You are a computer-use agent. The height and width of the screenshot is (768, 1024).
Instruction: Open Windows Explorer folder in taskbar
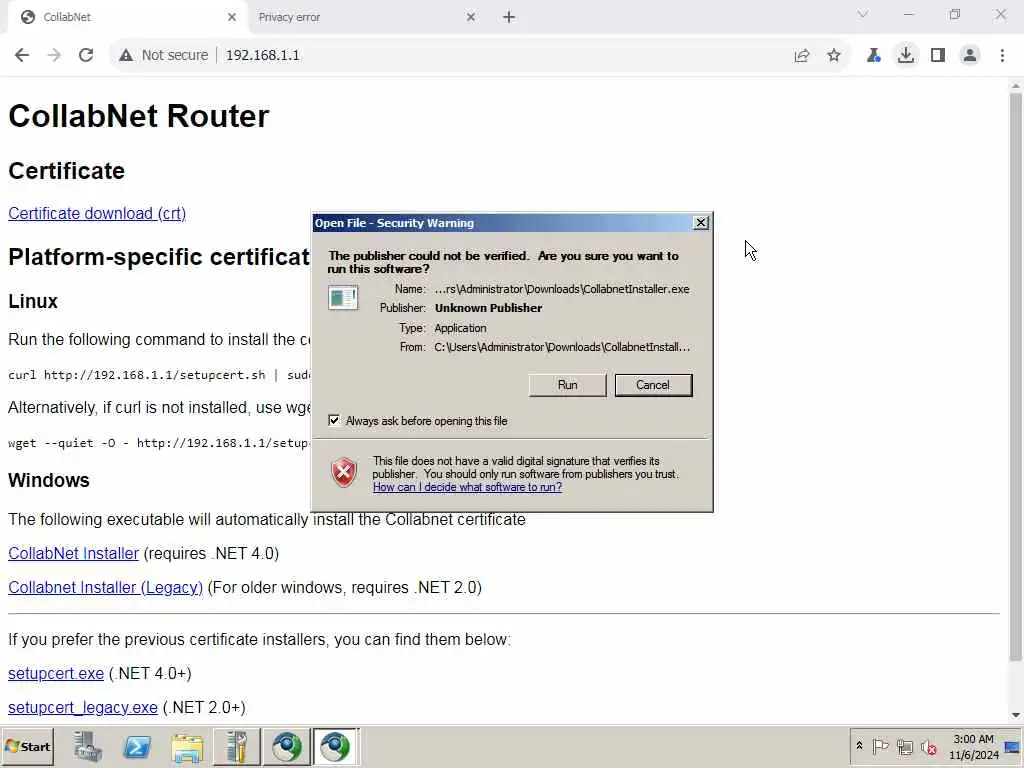point(187,746)
